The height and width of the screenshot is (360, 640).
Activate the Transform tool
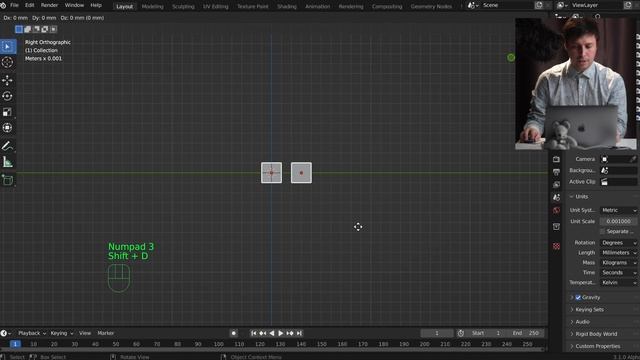point(7,128)
